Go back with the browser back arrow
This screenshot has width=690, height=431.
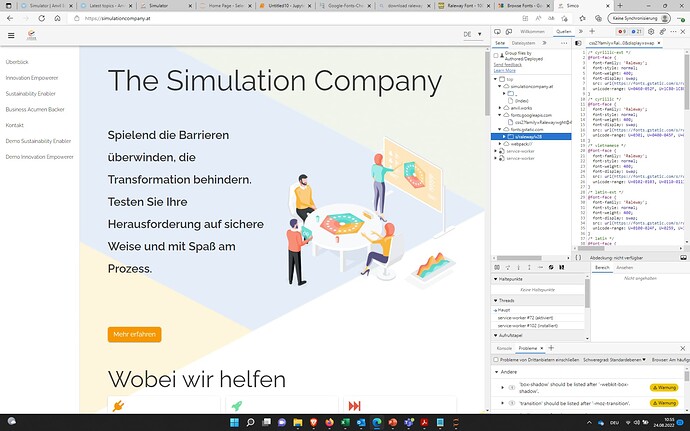click(10, 18)
